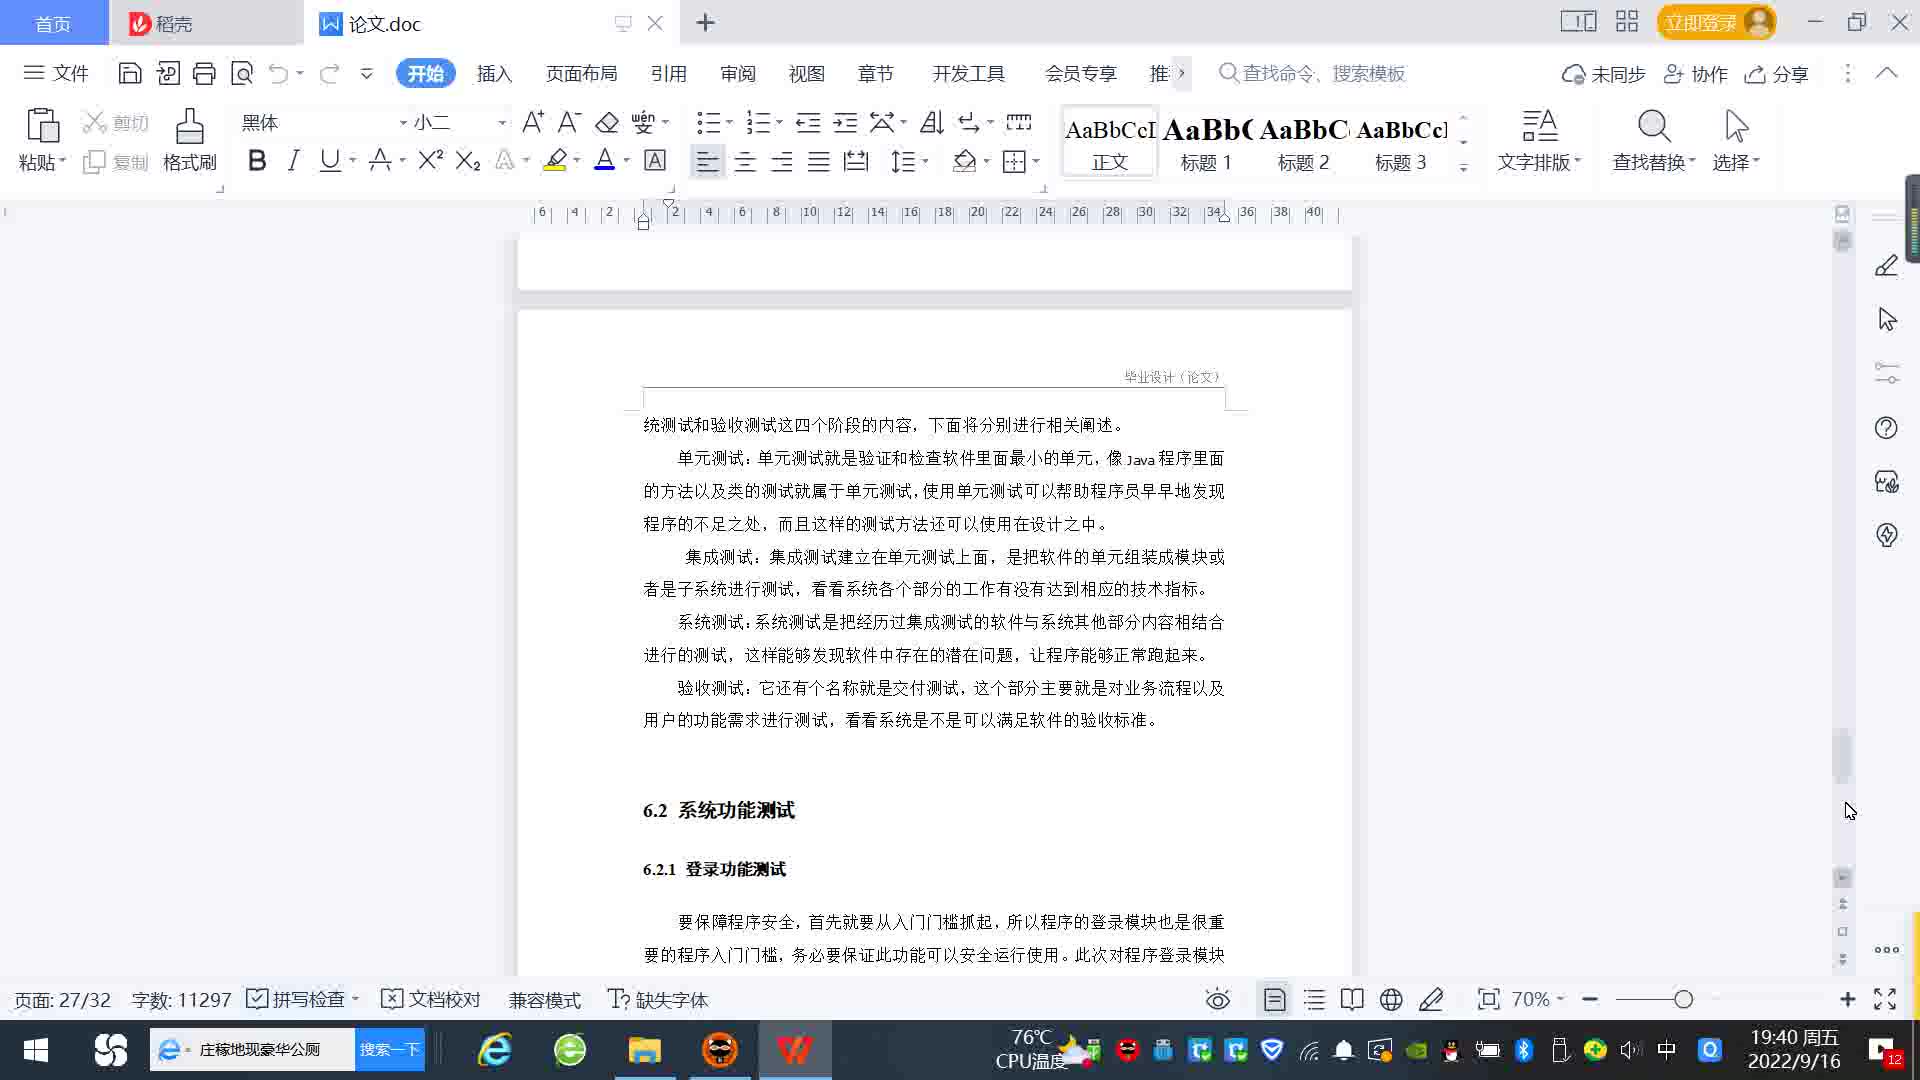The image size is (1920, 1080).
Task: Click 缺失字体 in status bar
Action: pyautogui.click(x=658, y=999)
